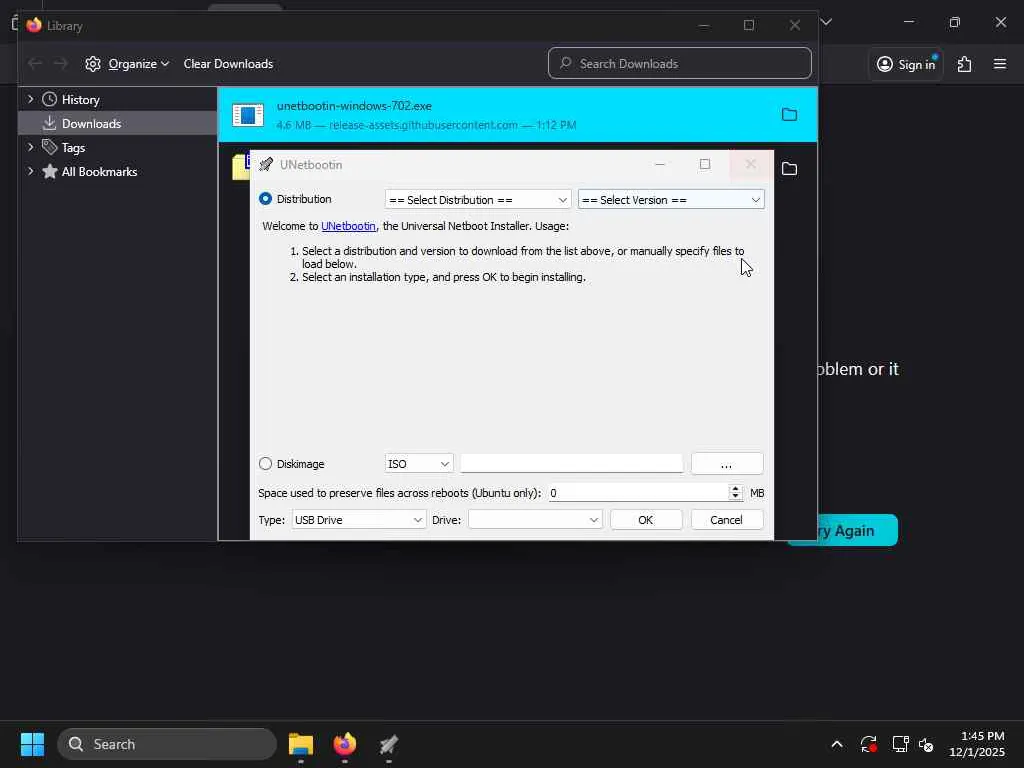This screenshot has height=768, width=1024.
Task: Expand the All Bookmarks tree item
Action: pyautogui.click(x=30, y=171)
